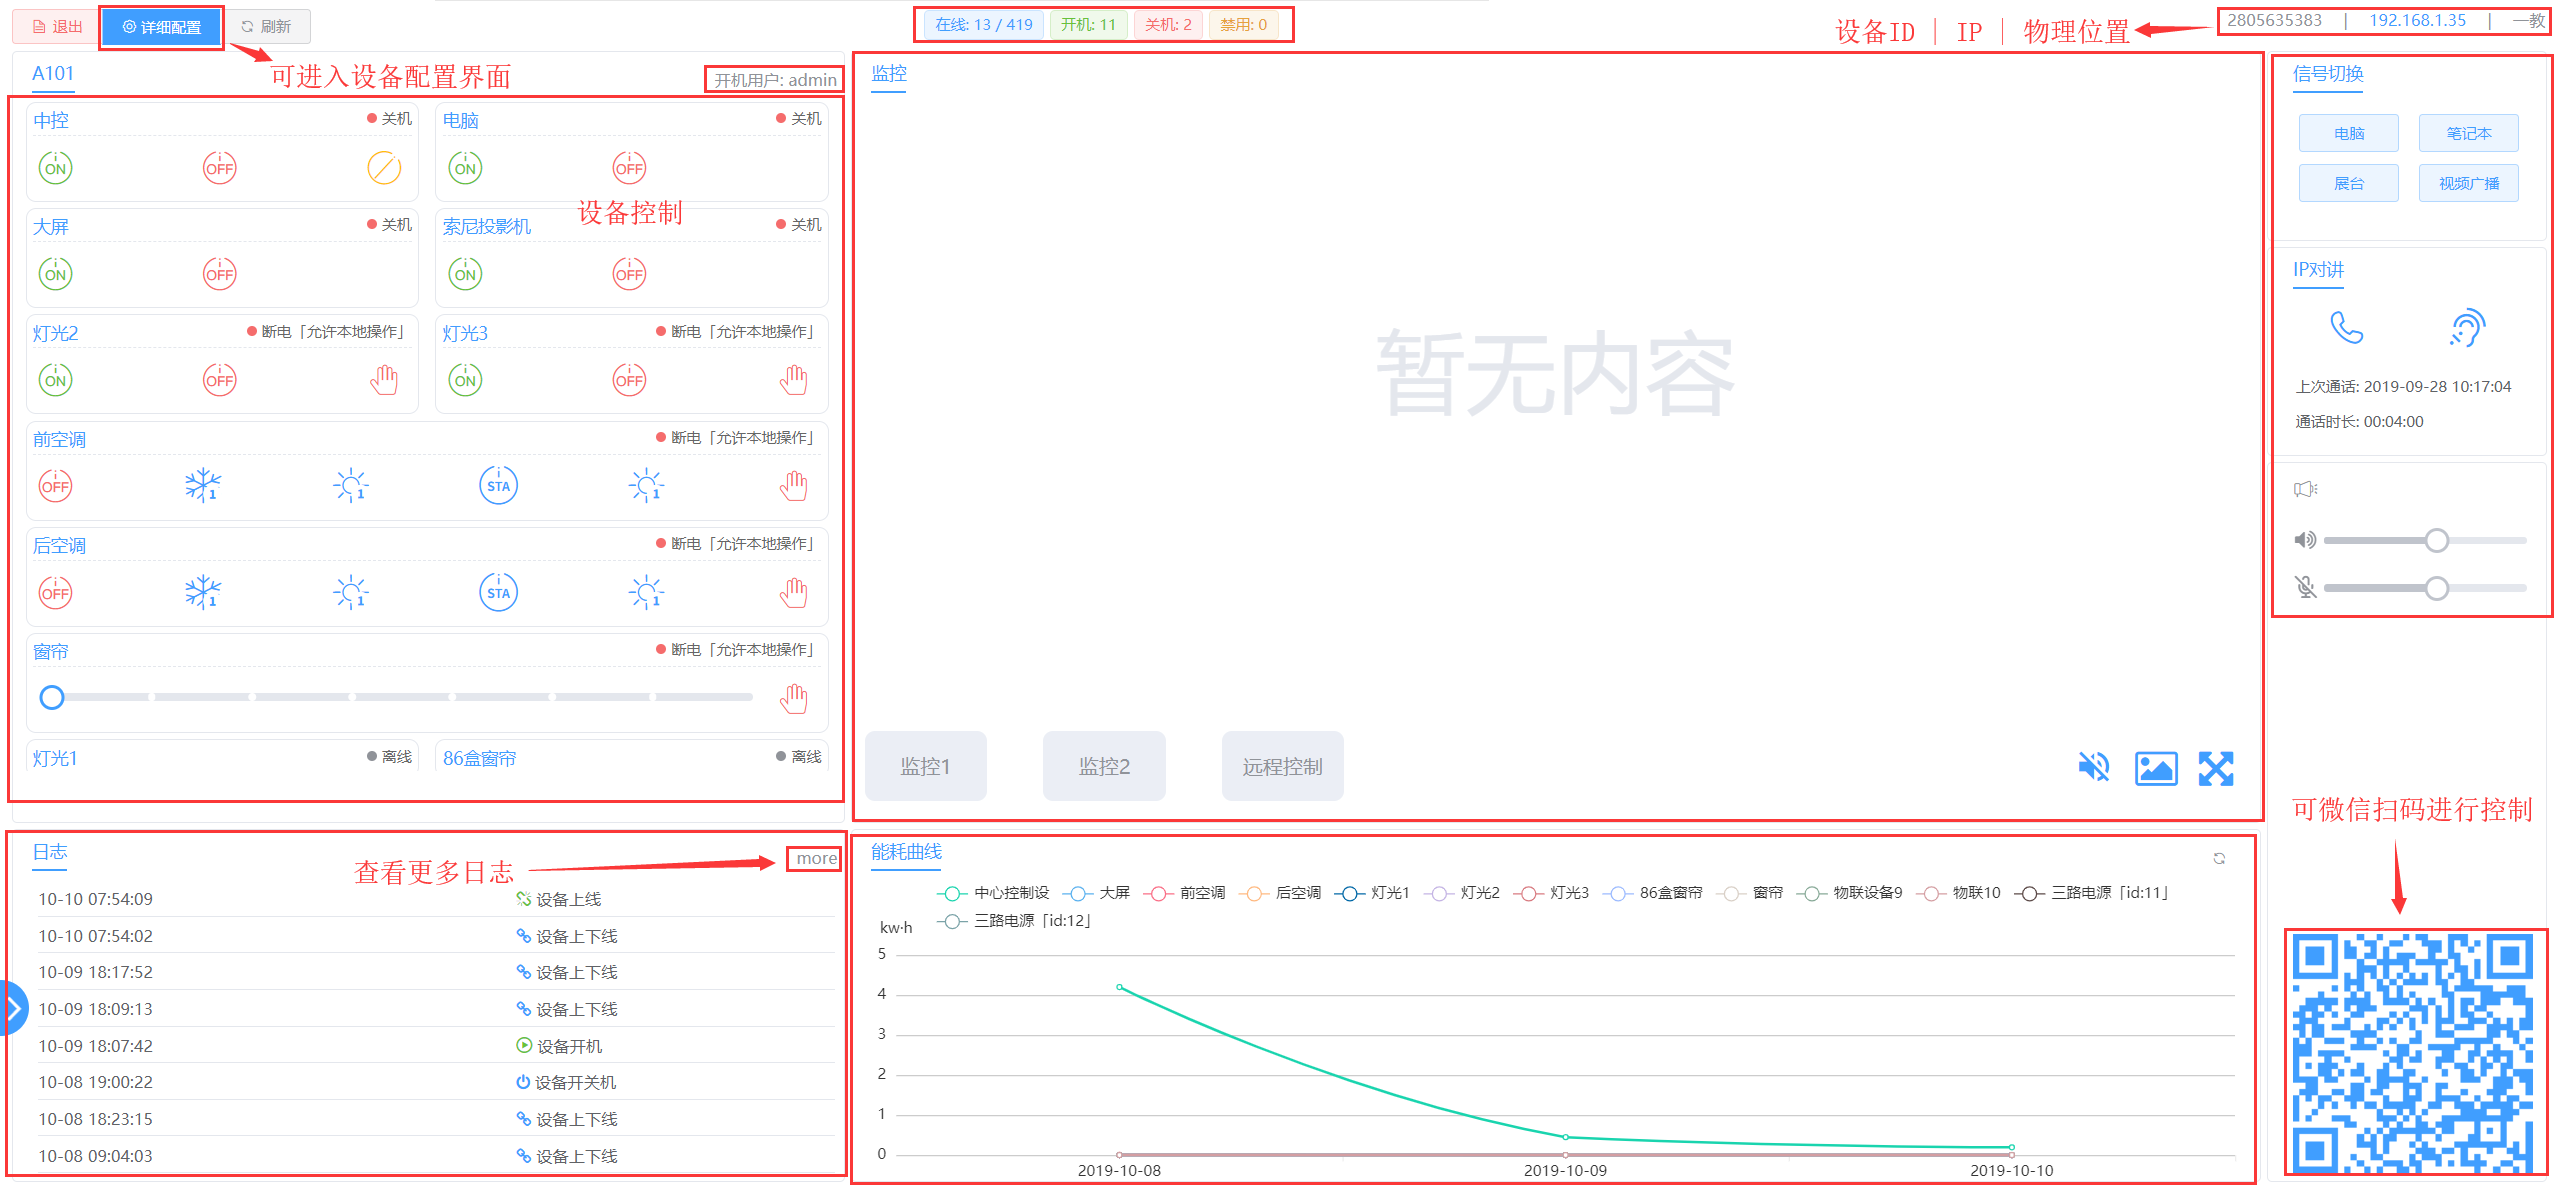Expand the left side panel arrow
The image size is (2558, 1186).
pos(12,1008)
